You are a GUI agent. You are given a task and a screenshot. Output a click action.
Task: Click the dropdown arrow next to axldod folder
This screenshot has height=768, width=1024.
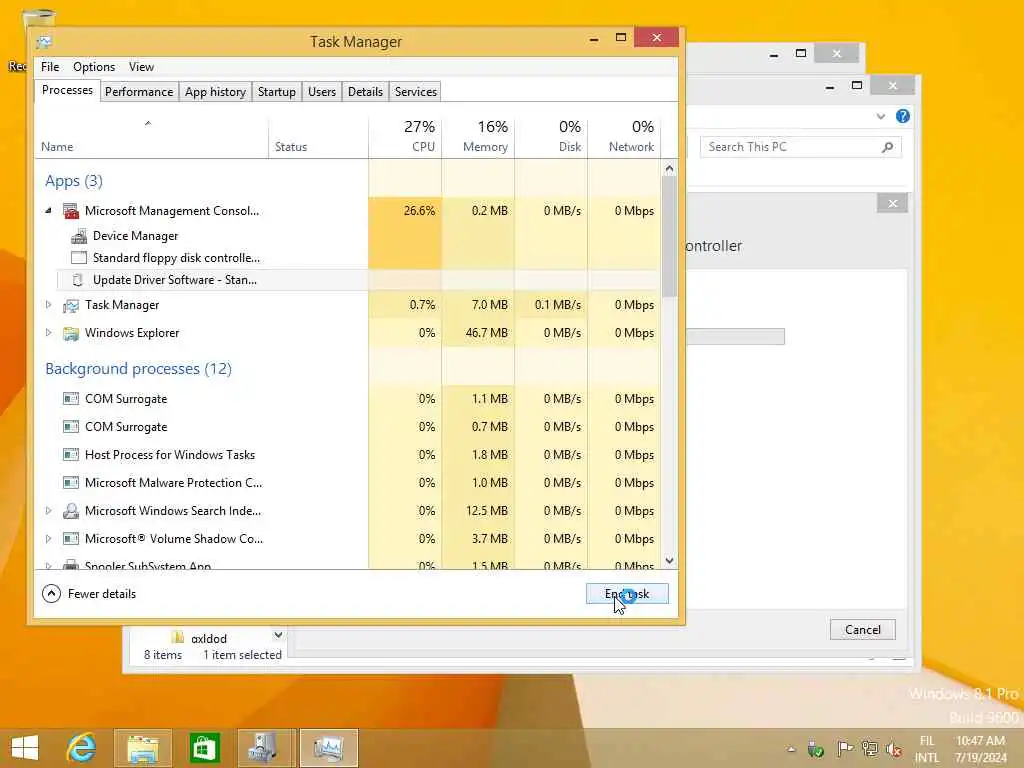(x=278, y=635)
